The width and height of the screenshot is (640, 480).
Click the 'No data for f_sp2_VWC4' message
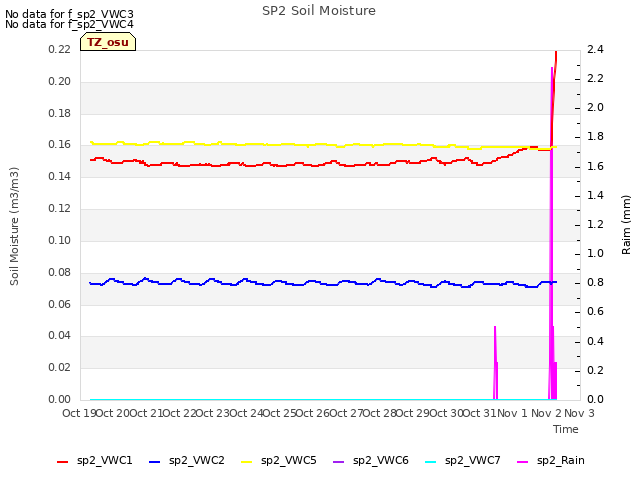click(69, 24)
